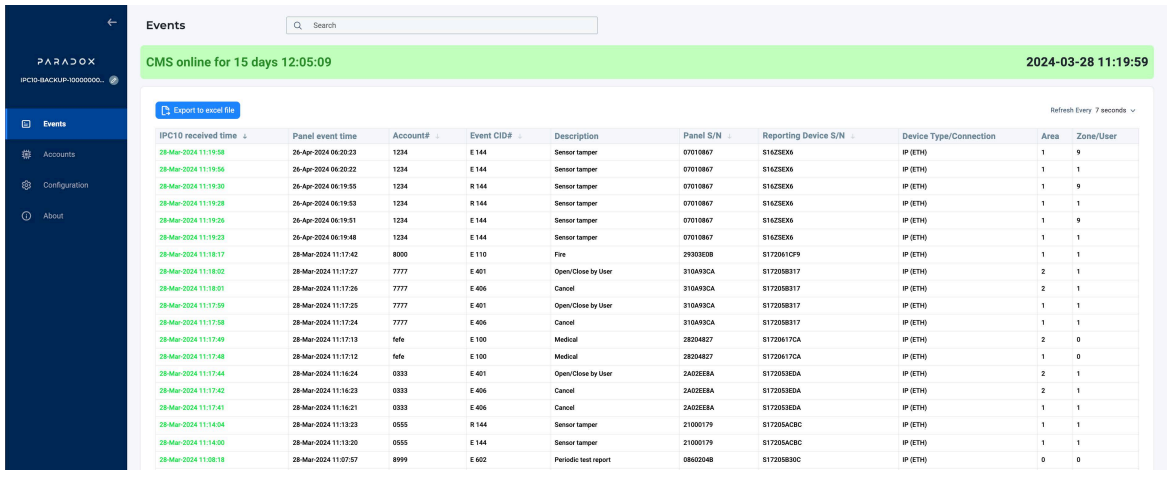Open the Refresh Every 7 seconds dropdown

point(1115,110)
